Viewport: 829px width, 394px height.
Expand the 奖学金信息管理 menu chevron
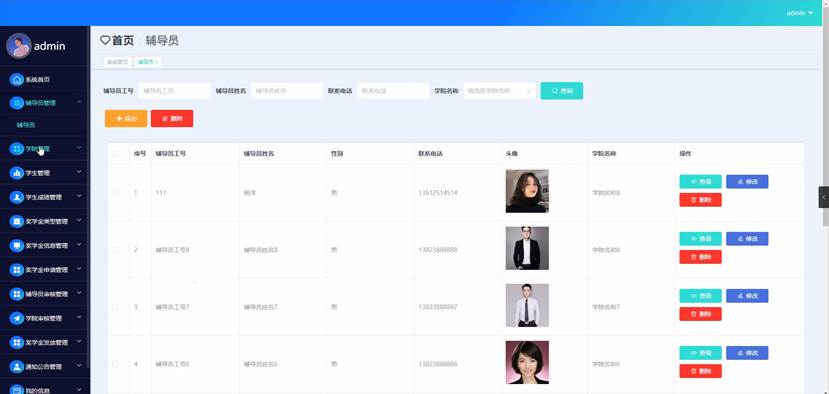tap(79, 245)
